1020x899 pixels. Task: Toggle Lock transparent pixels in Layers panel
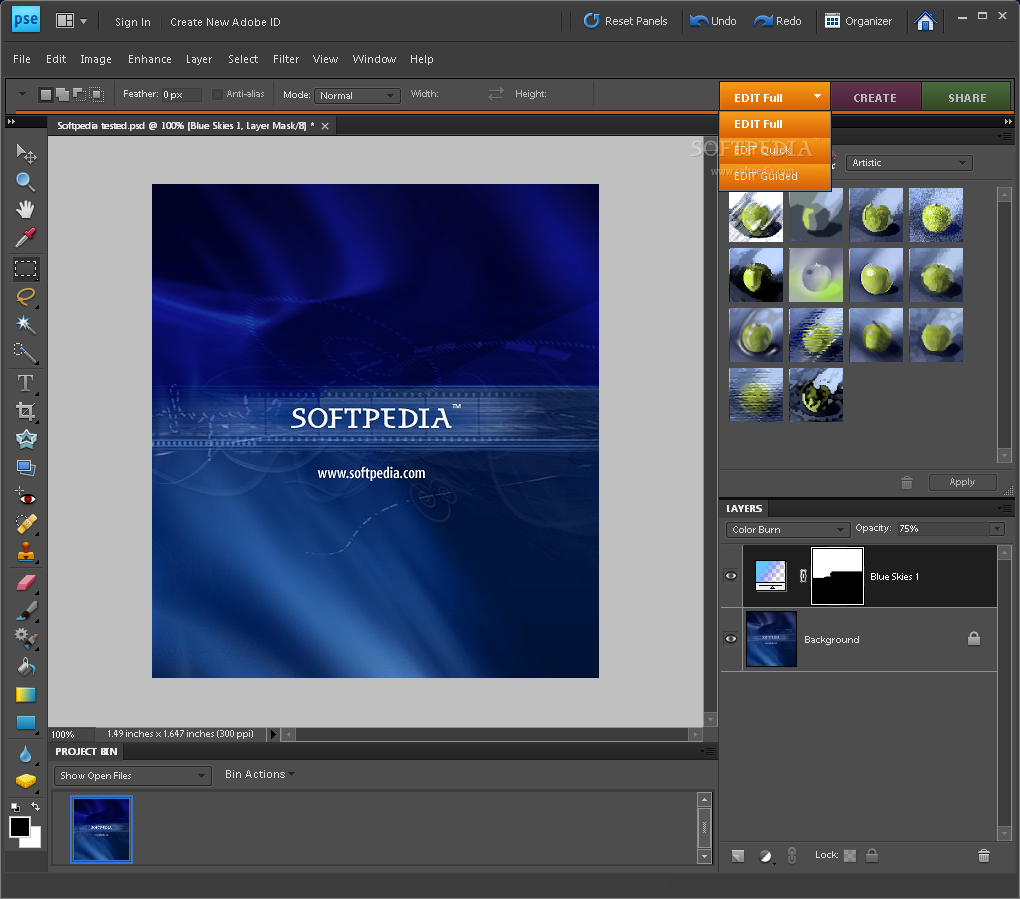pos(850,855)
